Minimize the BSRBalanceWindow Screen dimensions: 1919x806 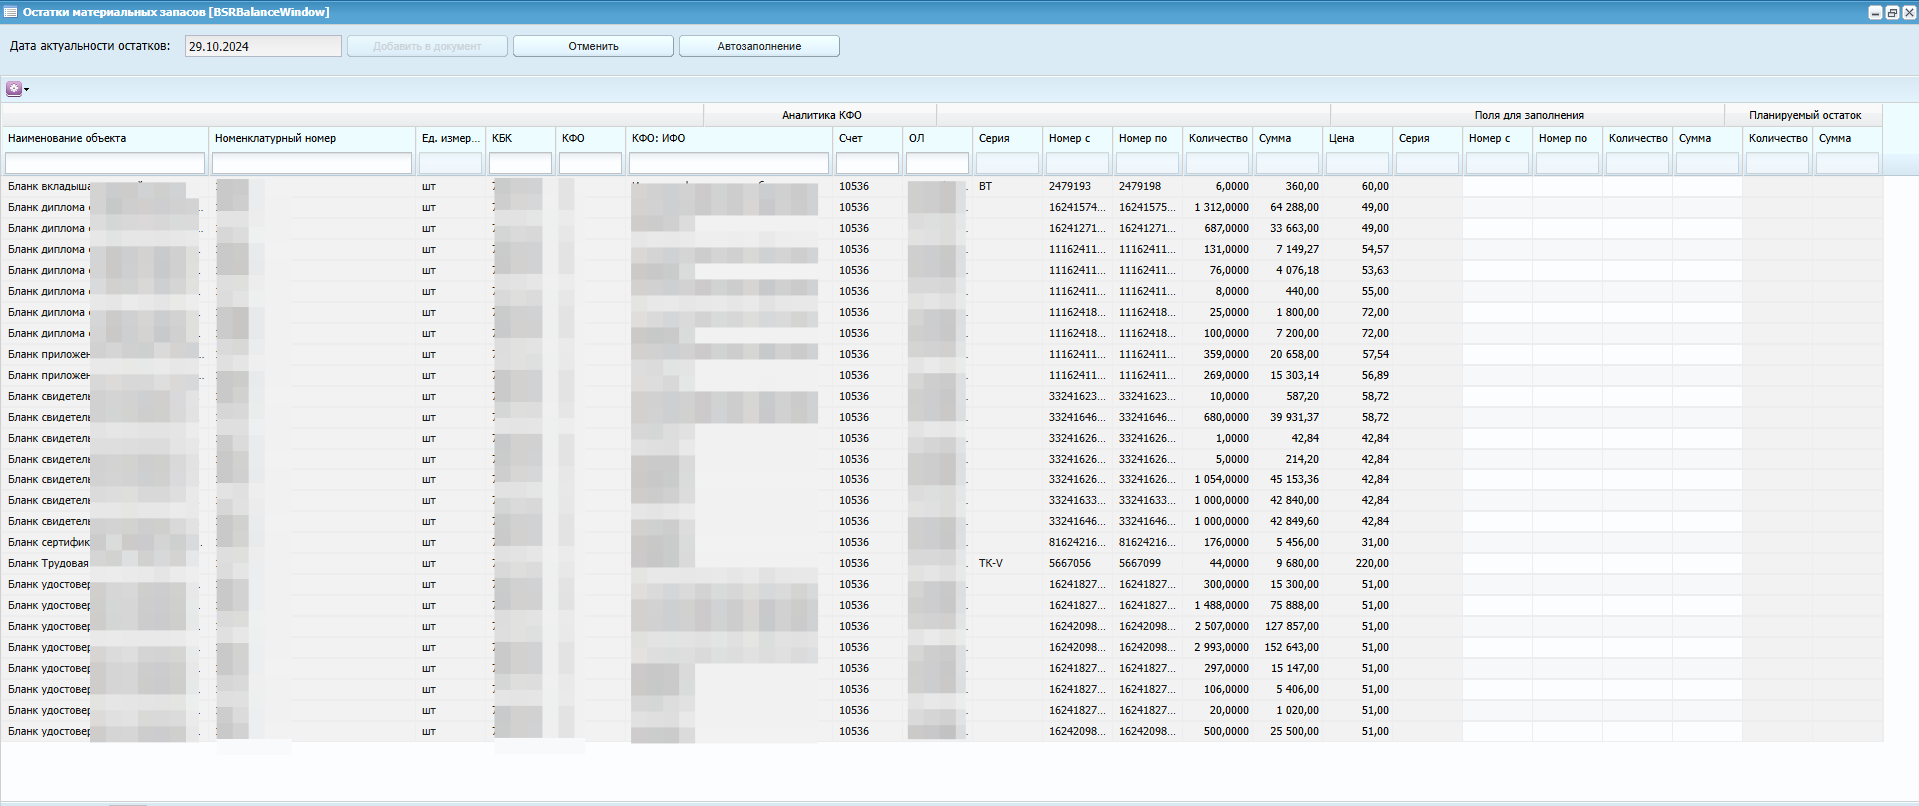pyautogui.click(x=1875, y=12)
